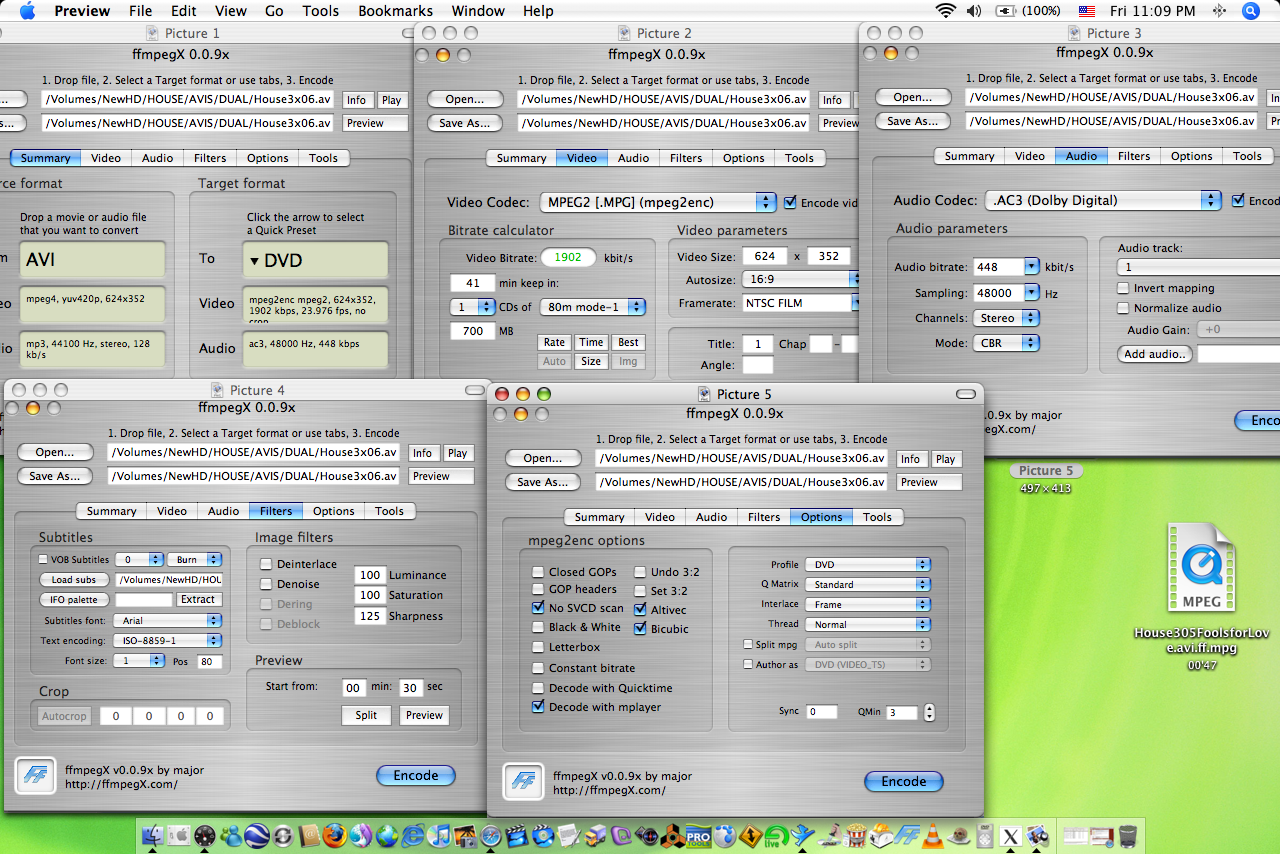Image resolution: width=1280 pixels, height=854 pixels.
Task: Check the VOB Subtitles box
Action: point(43,559)
